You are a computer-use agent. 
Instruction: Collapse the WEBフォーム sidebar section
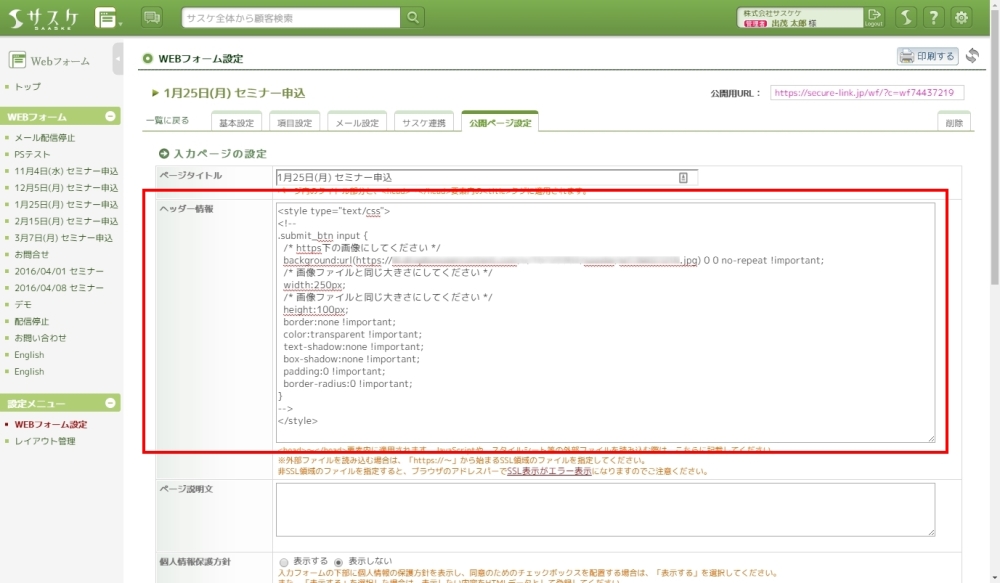(109, 117)
